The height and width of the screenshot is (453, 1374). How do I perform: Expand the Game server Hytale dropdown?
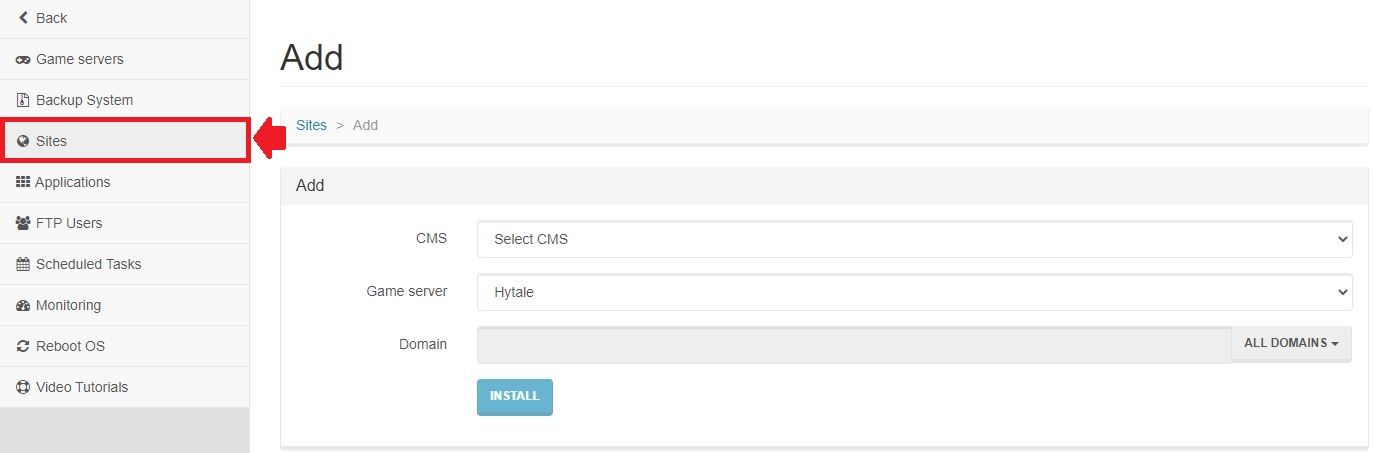914,292
